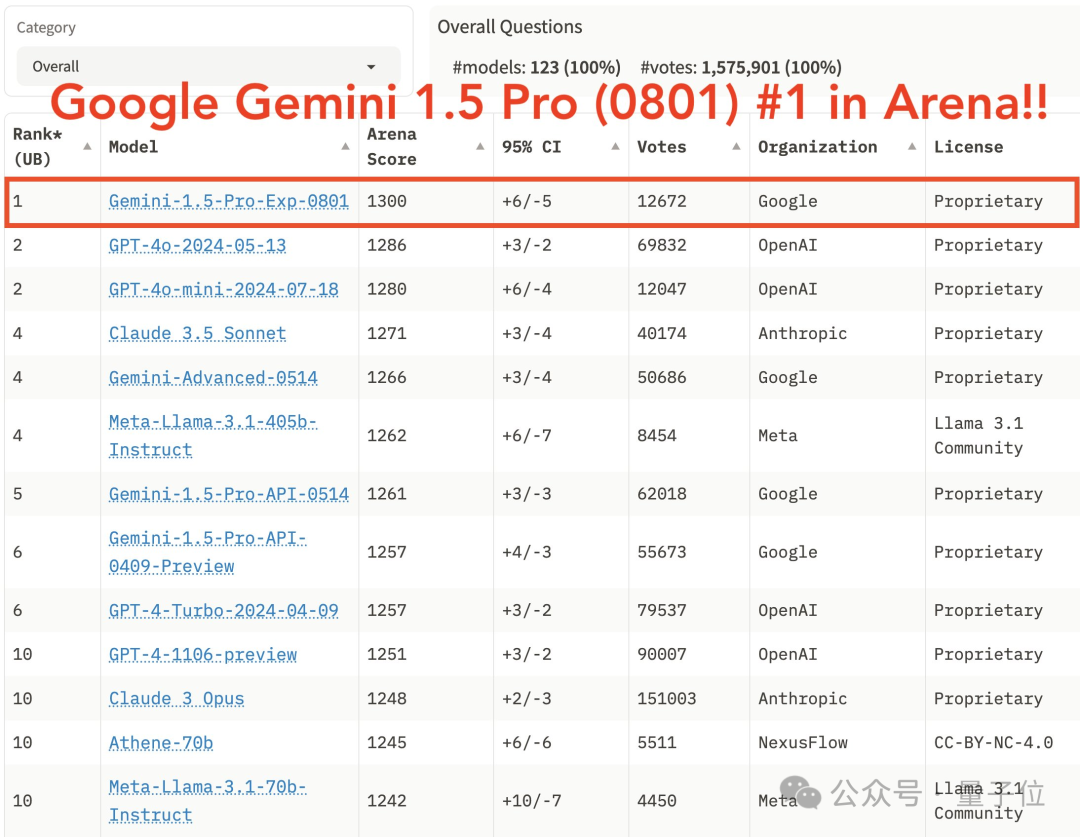This screenshot has height=837, width=1080.
Task: Open Claude 3.5 Sonnet link
Action: point(197,333)
